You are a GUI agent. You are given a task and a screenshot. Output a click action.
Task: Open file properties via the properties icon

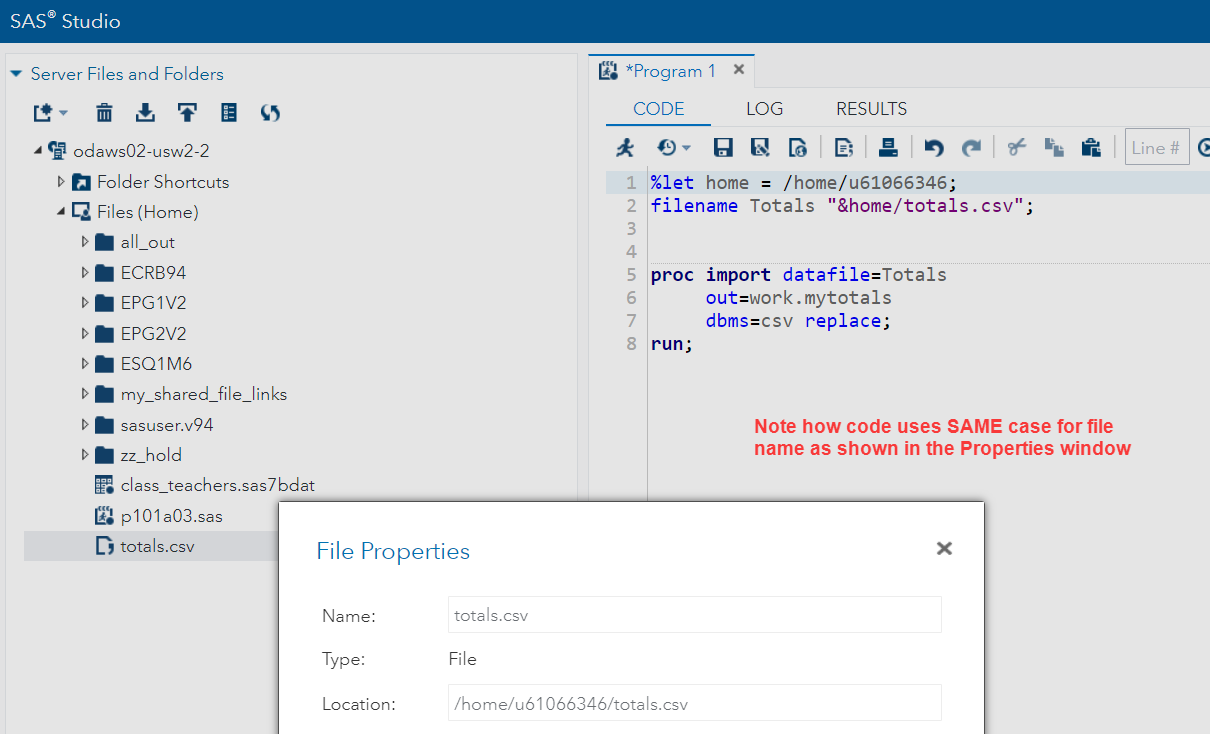[x=229, y=113]
